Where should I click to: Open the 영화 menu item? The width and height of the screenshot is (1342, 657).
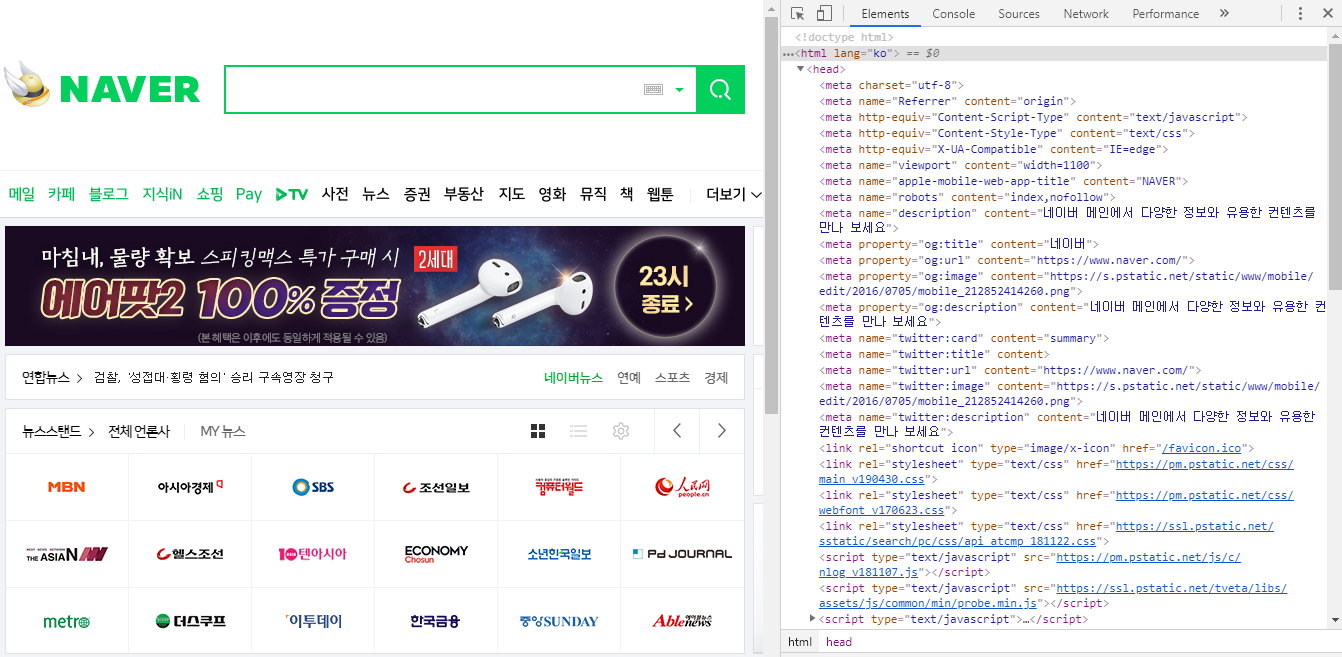coord(552,194)
